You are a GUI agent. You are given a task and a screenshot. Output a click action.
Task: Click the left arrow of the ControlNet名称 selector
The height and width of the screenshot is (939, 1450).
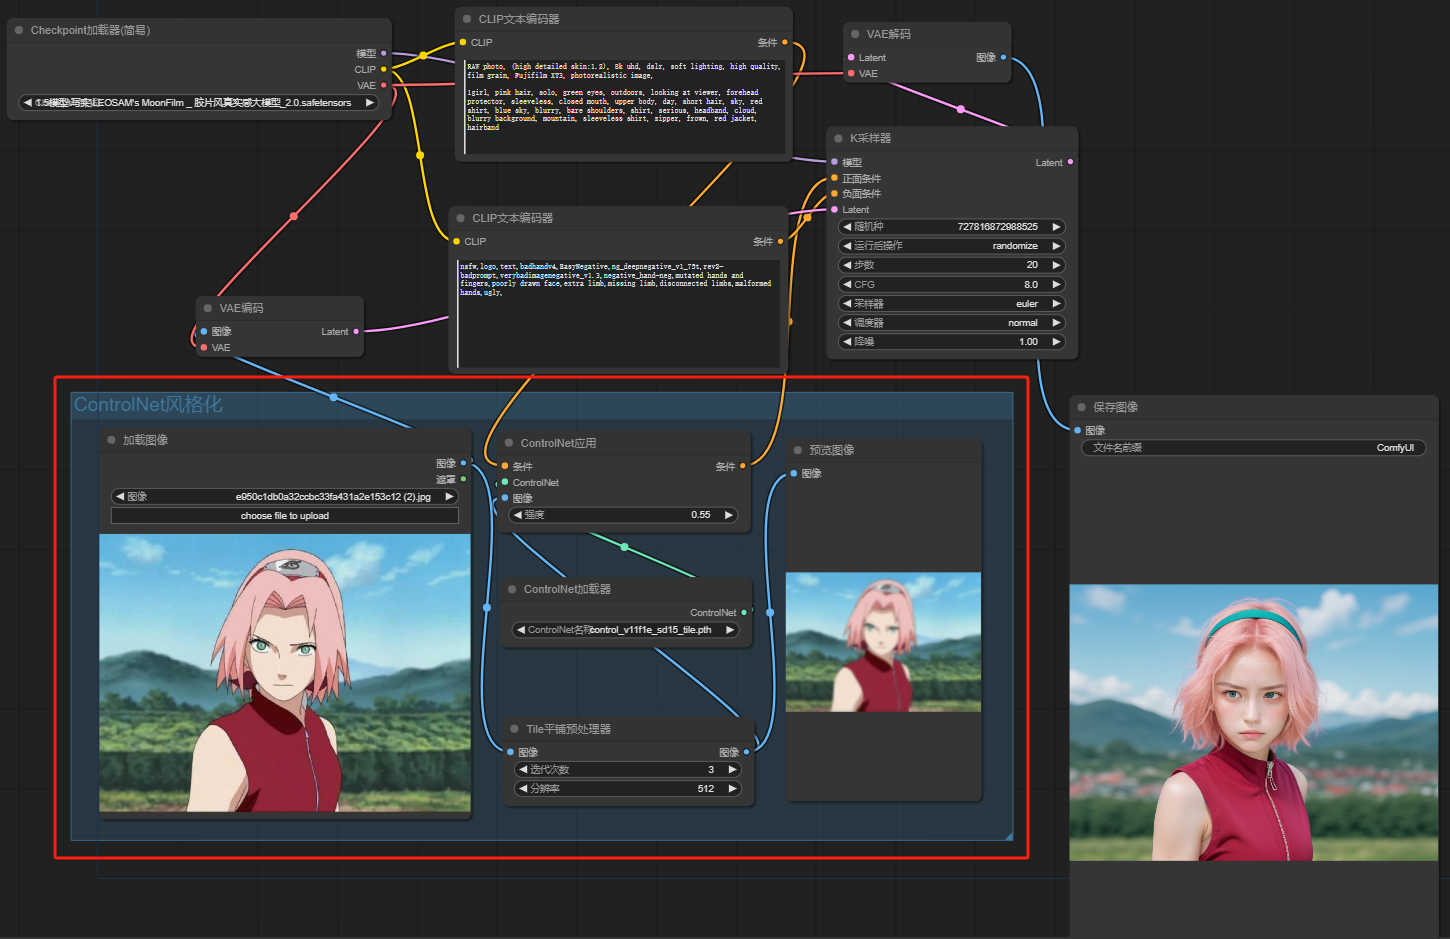(x=520, y=630)
